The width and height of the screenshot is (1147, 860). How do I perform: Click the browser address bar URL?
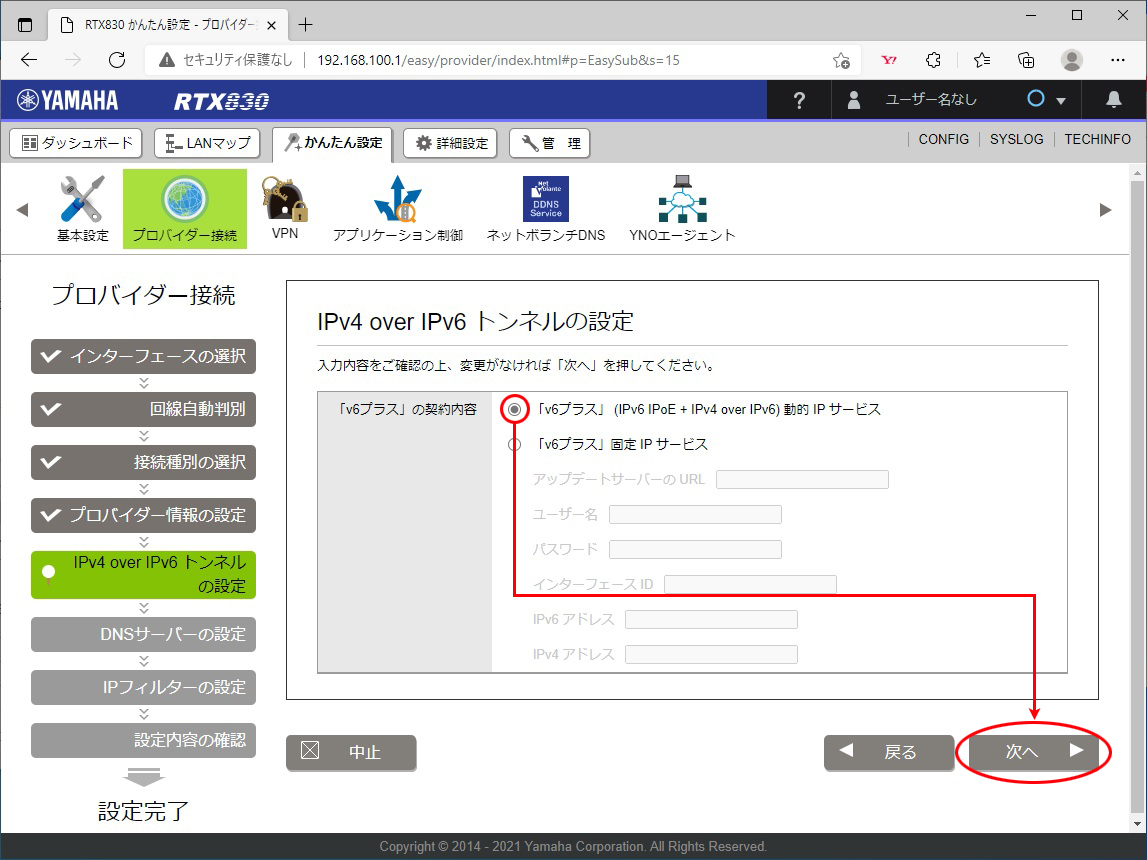pos(498,60)
